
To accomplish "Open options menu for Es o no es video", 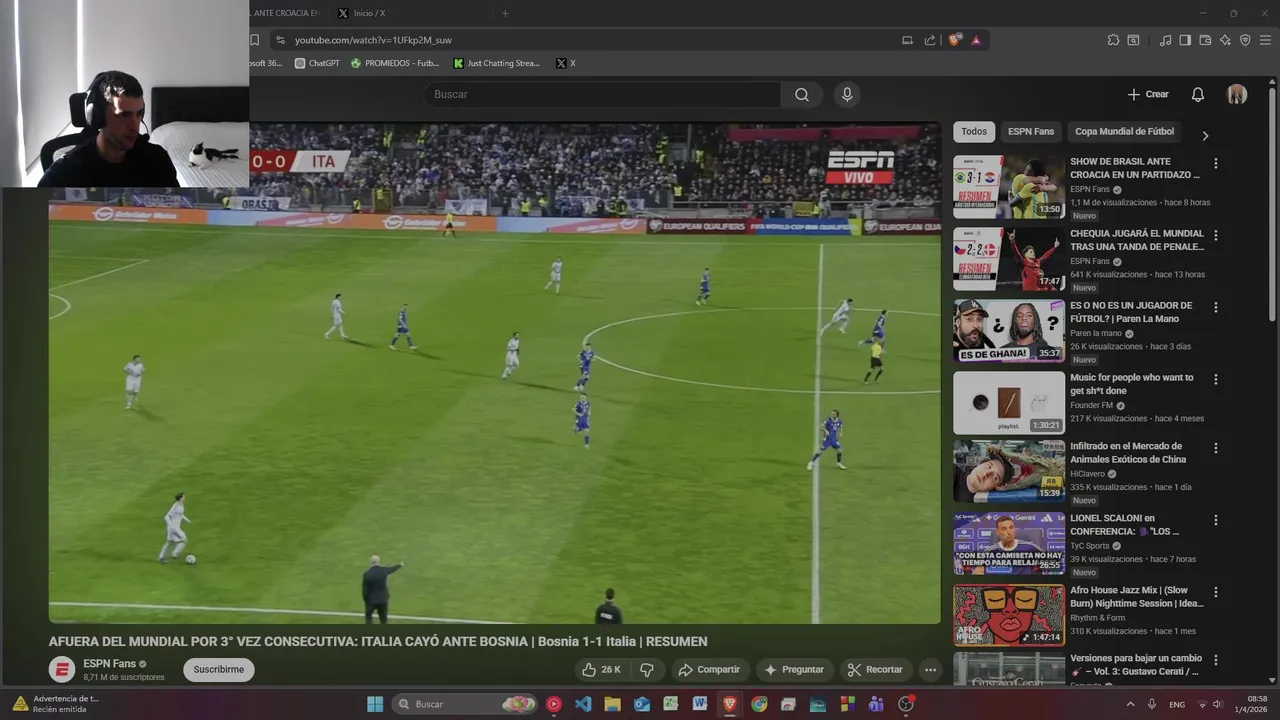I will pos(1216,307).
